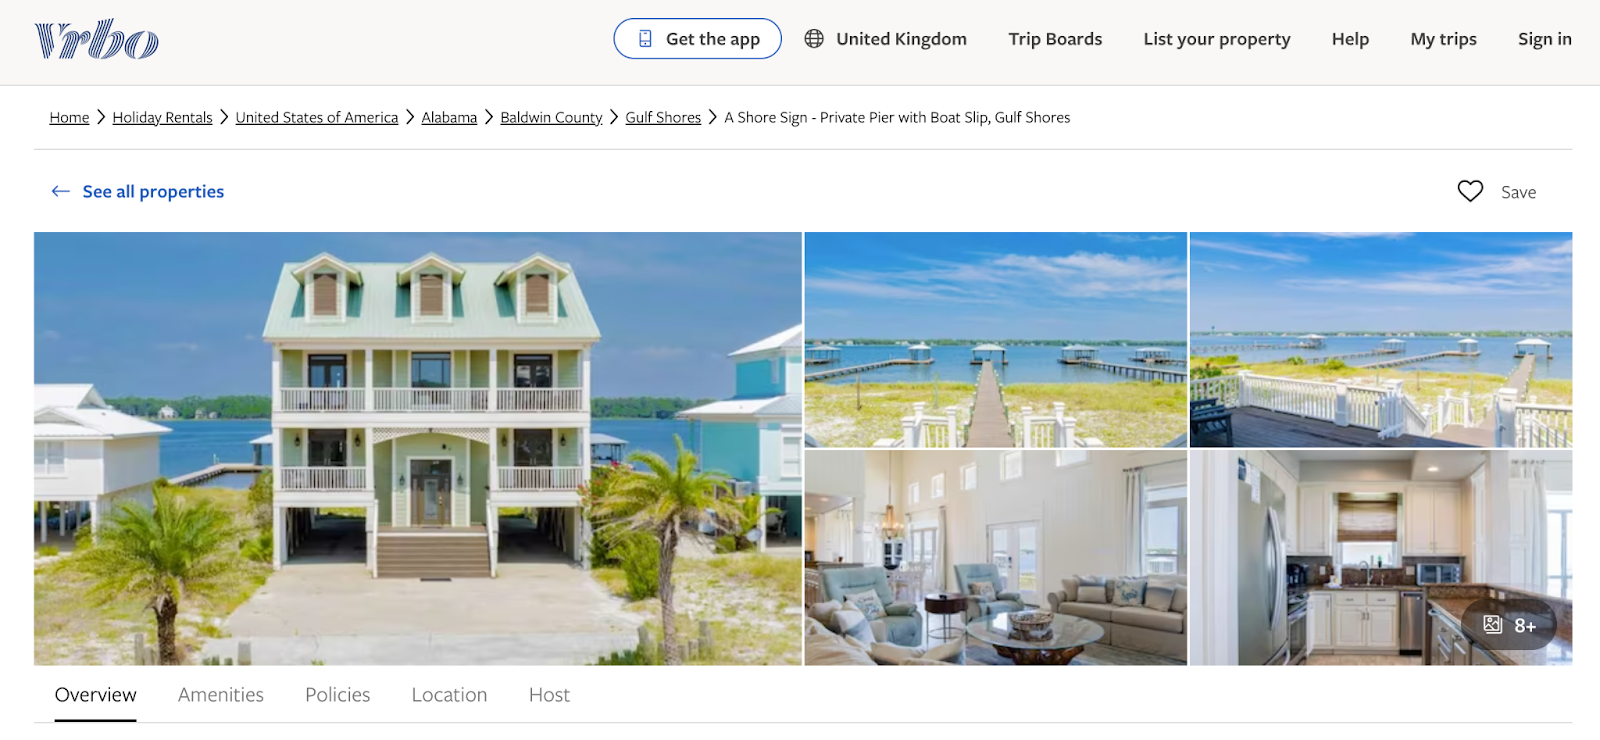1600x740 pixels.
Task: Click the Vrbo logo
Action: pyautogui.click(x=96, y=39)
